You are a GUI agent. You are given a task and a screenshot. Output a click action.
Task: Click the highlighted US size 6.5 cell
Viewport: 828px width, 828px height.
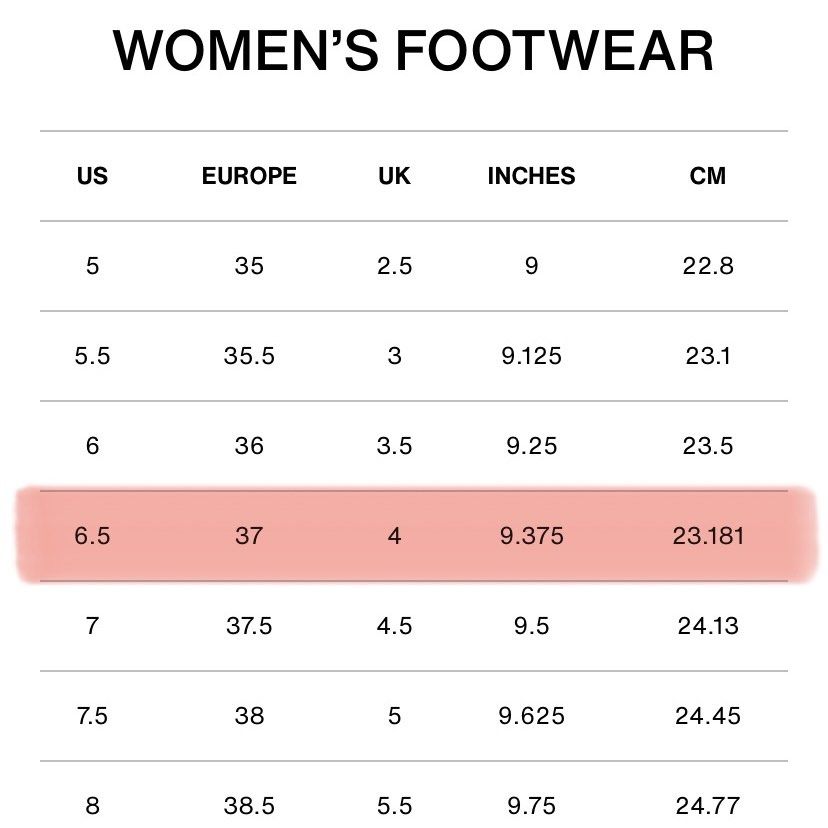[92, 536]
